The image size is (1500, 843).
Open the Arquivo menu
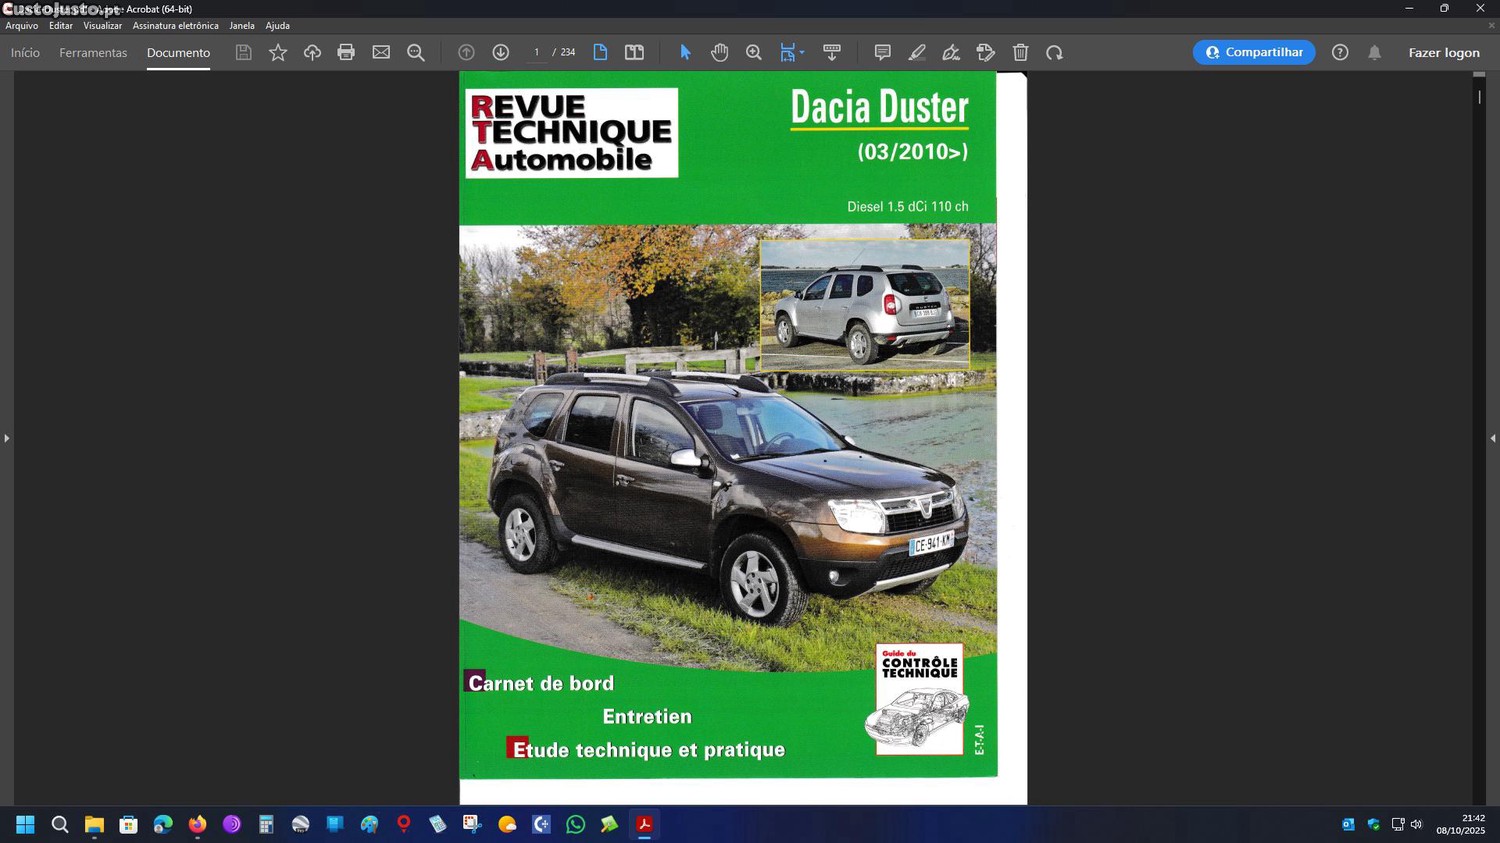tap(22, 26)
